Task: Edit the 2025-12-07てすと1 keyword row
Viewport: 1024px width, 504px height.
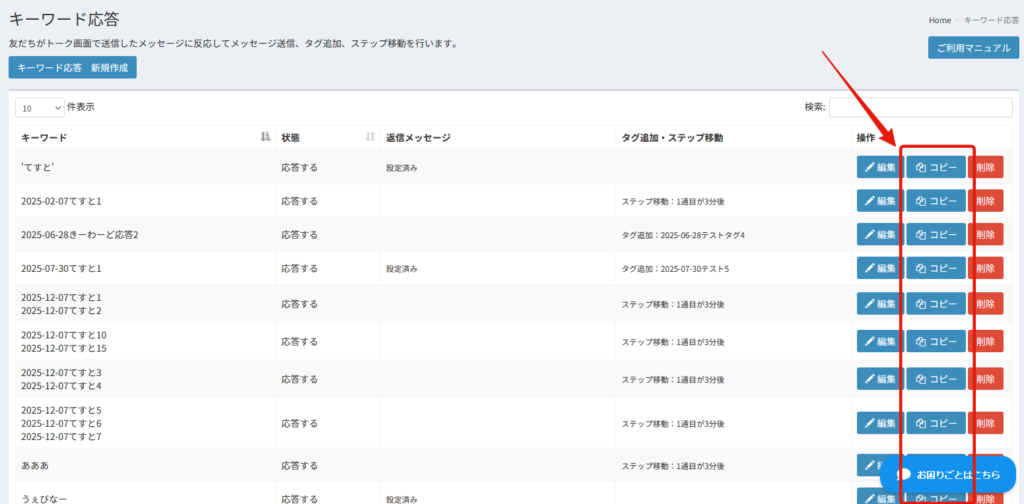Action: (879, 303)
